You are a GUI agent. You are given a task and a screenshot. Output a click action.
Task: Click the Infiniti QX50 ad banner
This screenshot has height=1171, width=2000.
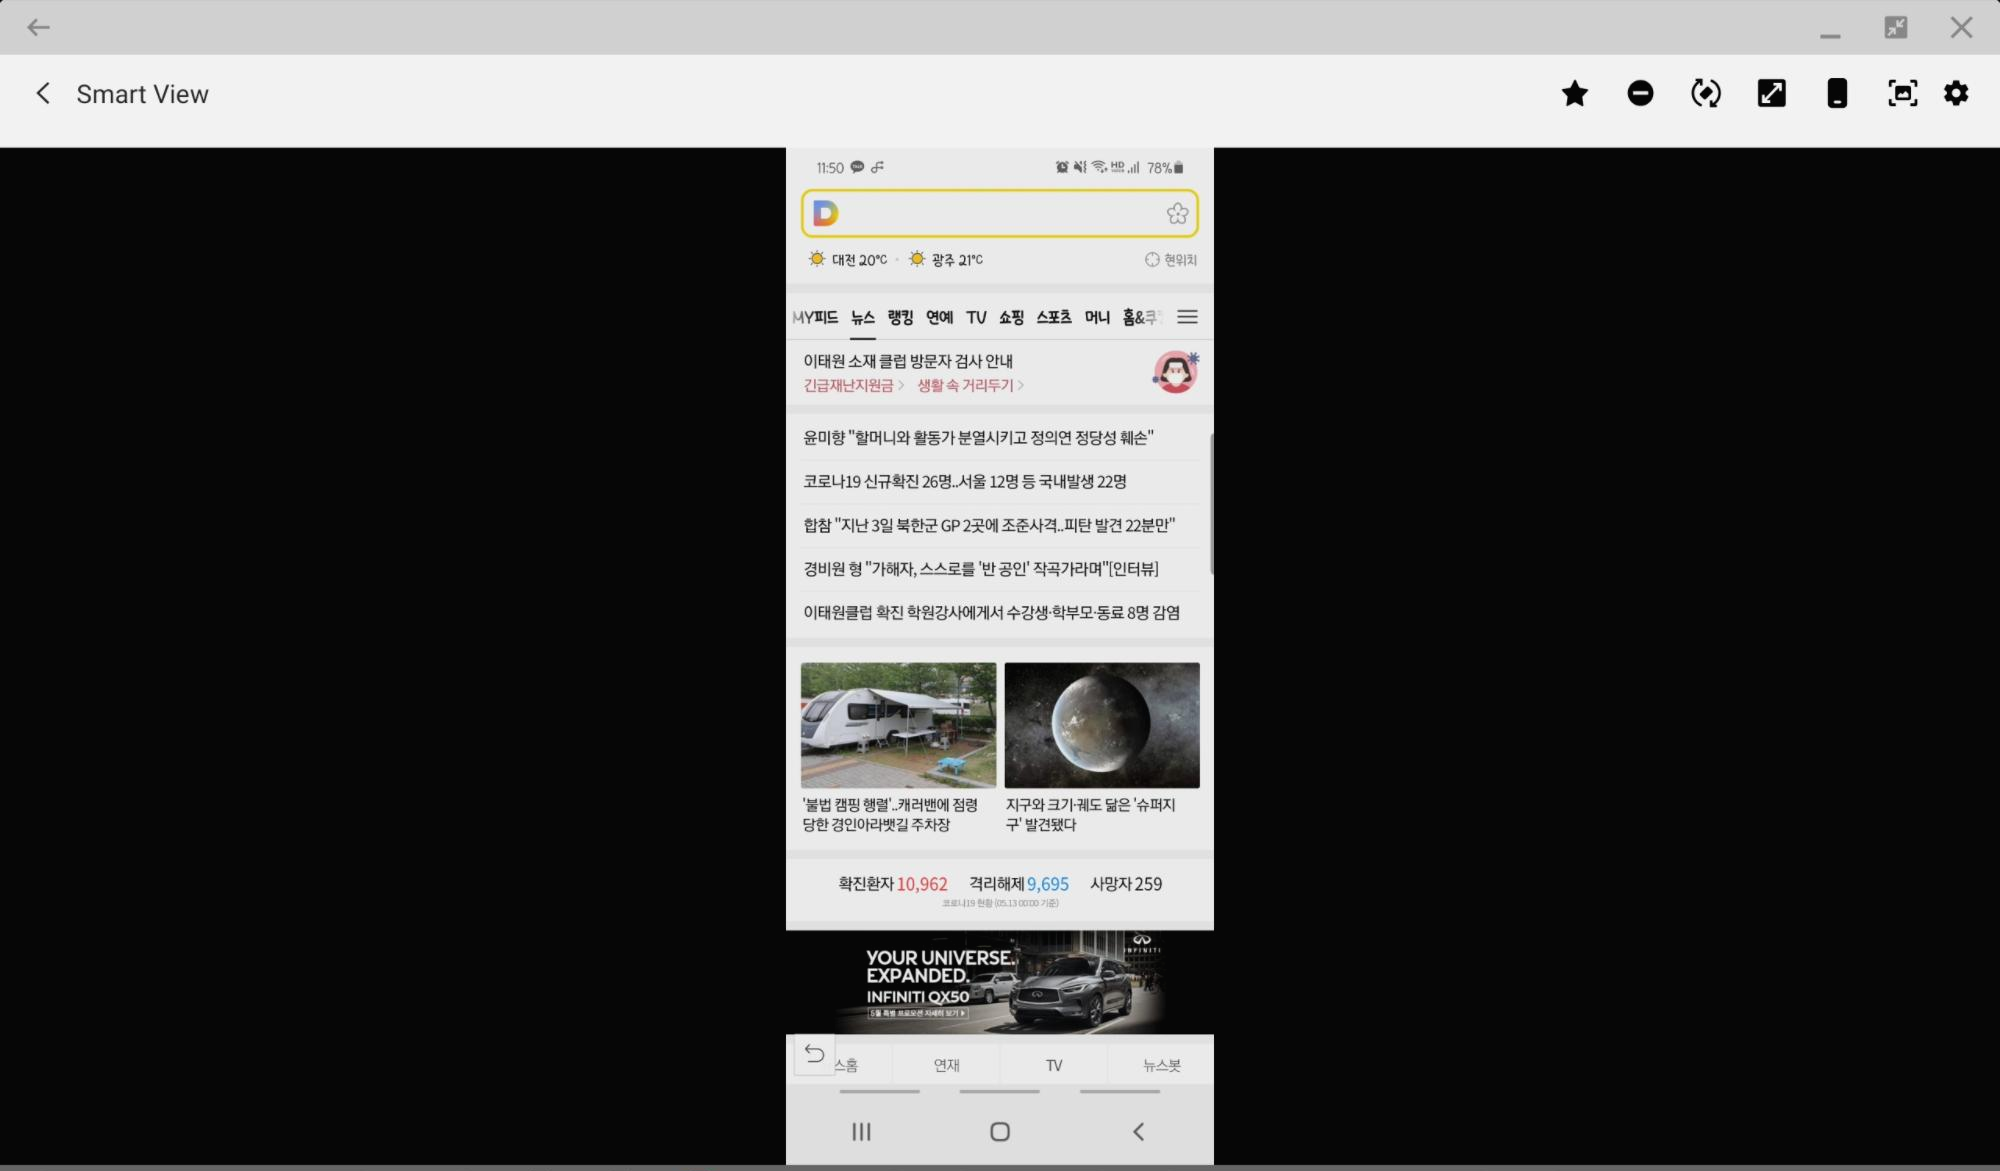(x=1000, y=982)
